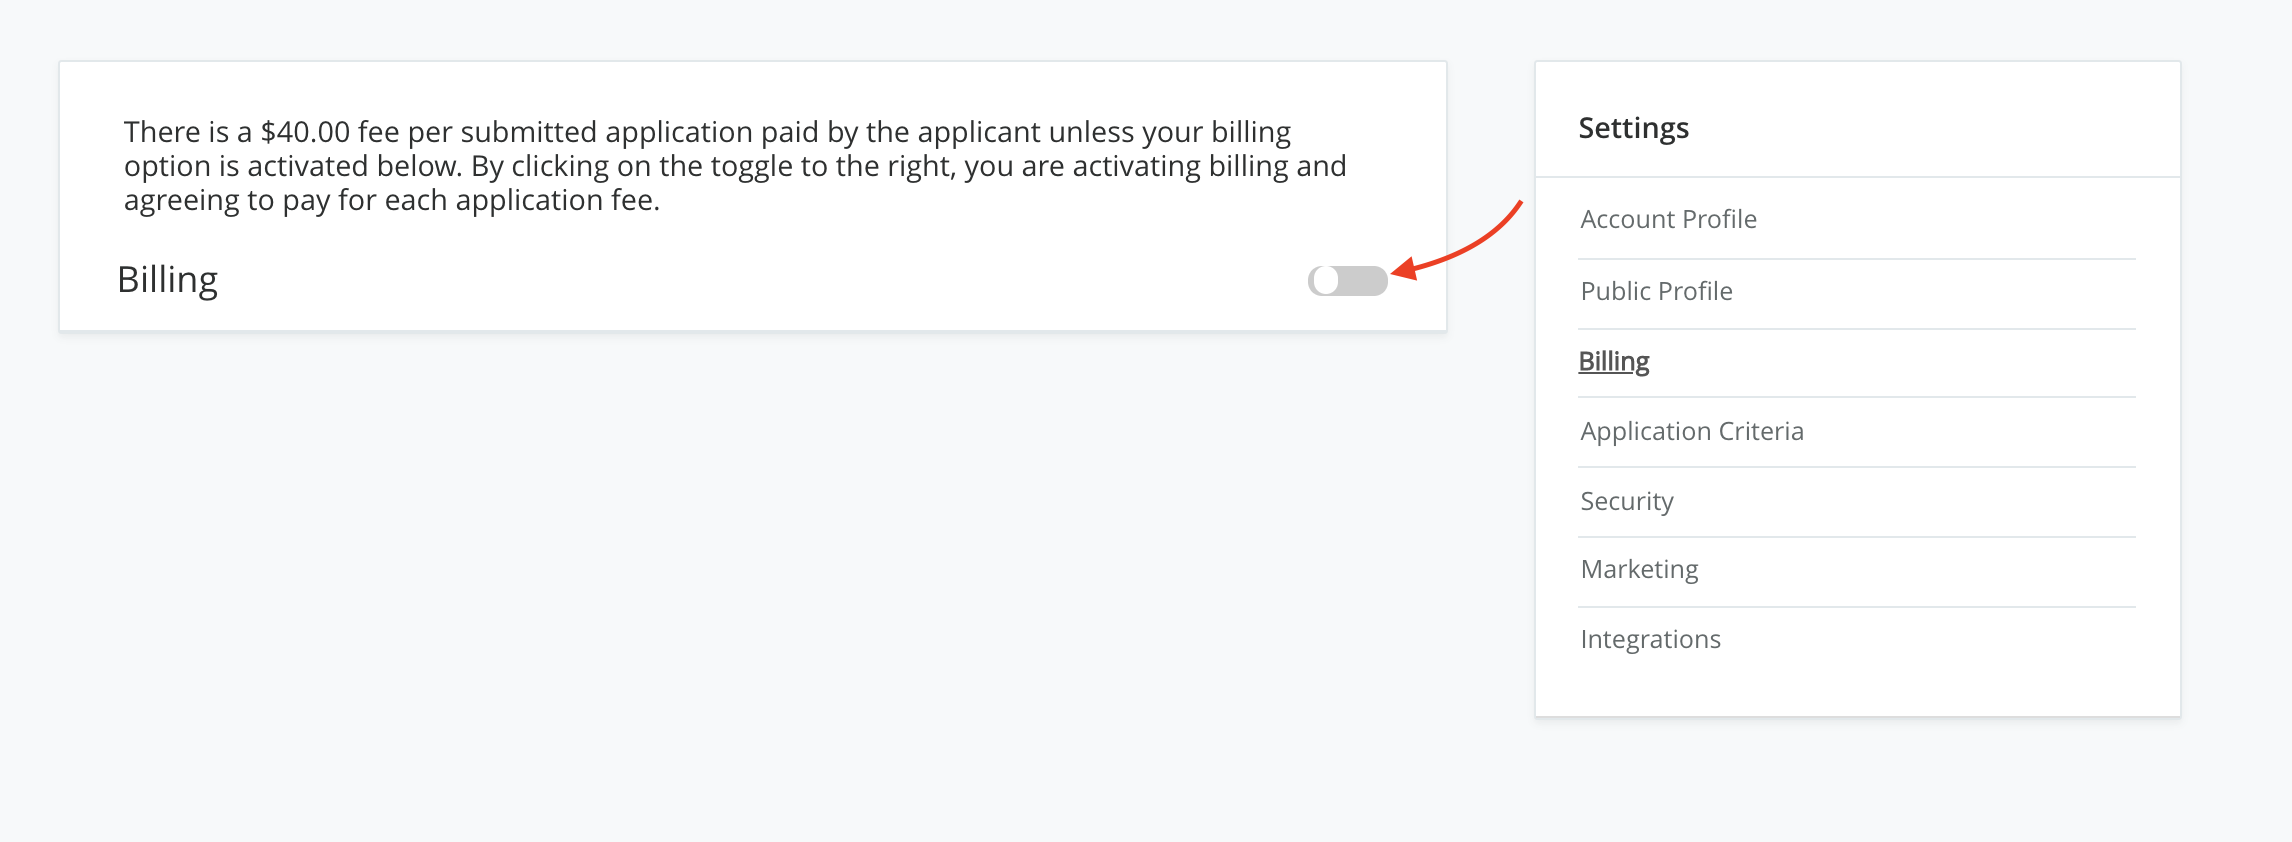Open the Marketing settings page
Screen dimensions: 2292x842
[x=1639, y=569]
